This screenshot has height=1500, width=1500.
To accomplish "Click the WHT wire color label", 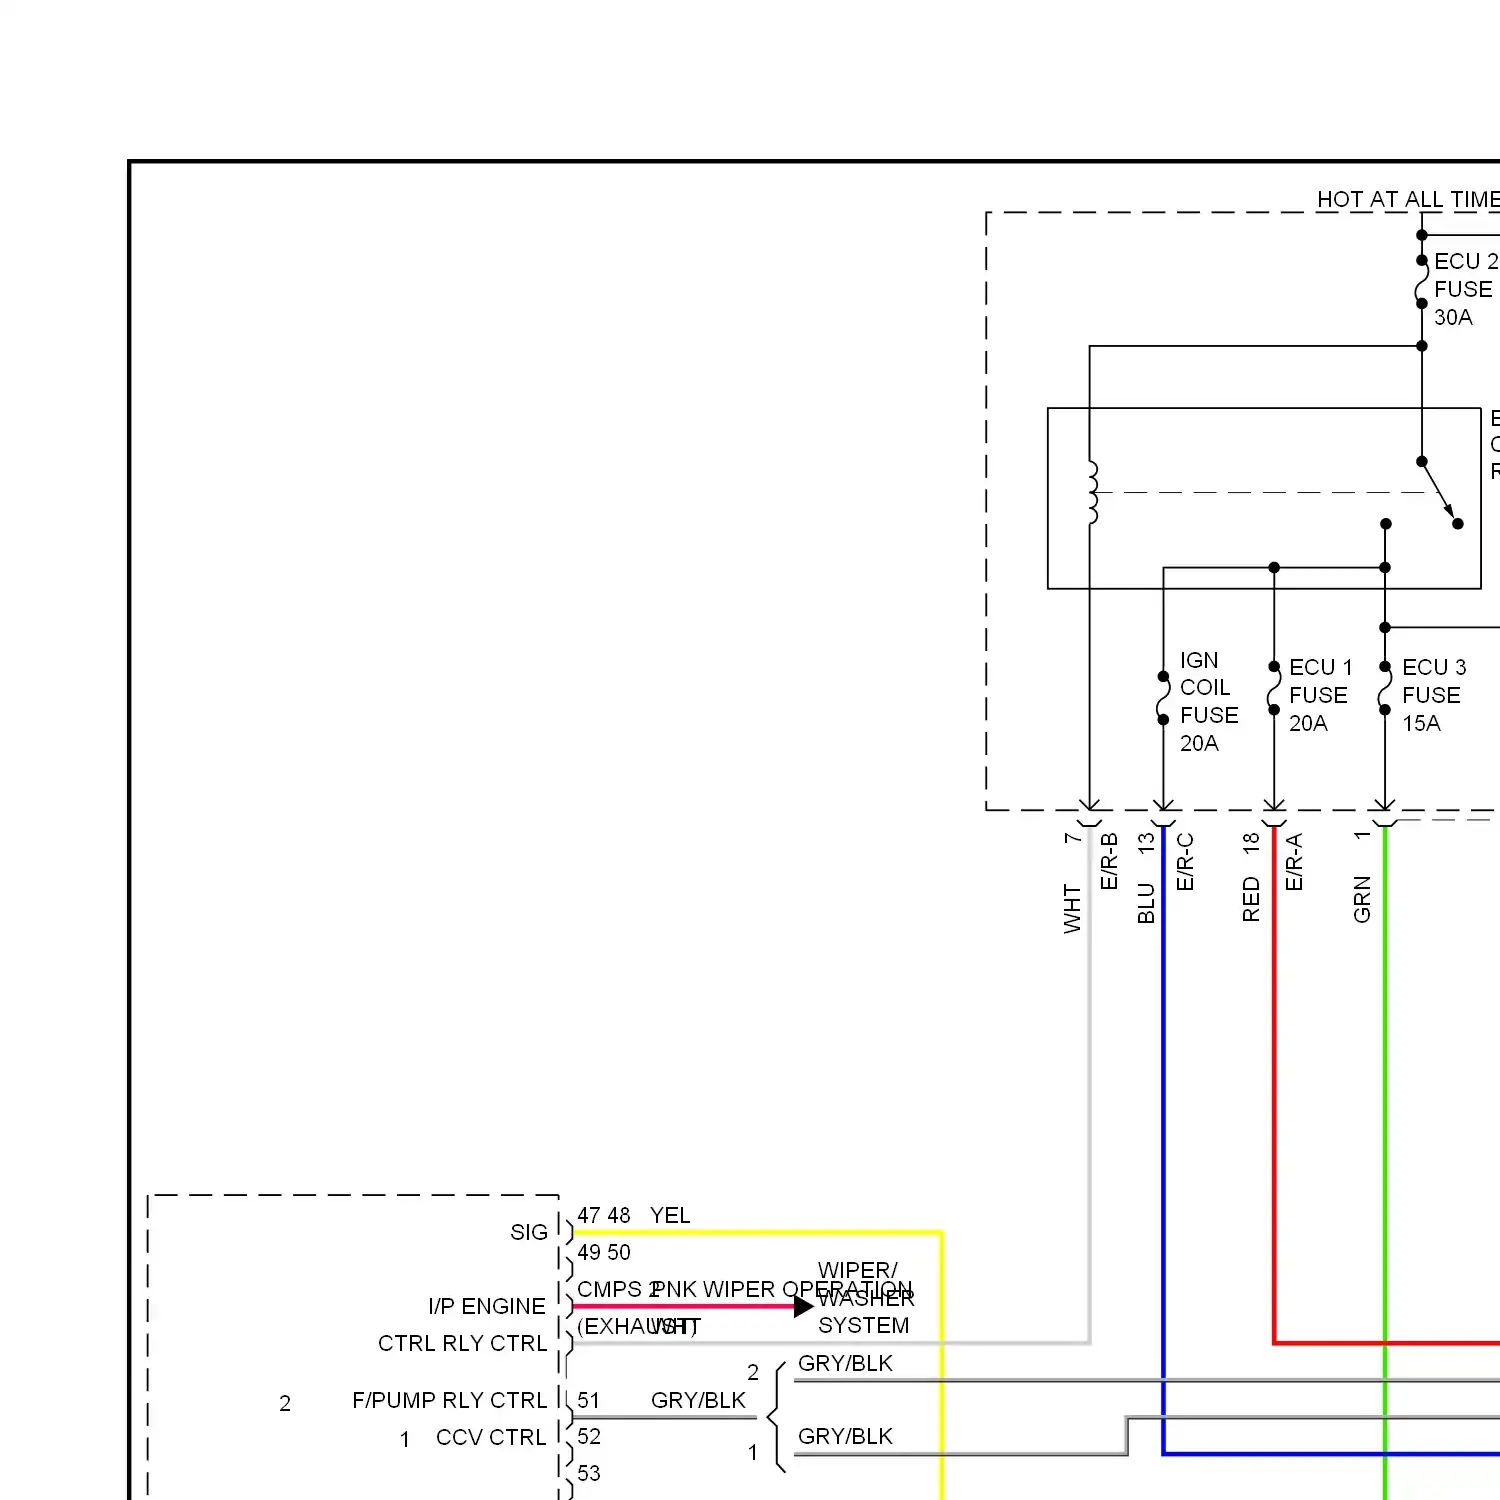I will [x=1072, y=908].
